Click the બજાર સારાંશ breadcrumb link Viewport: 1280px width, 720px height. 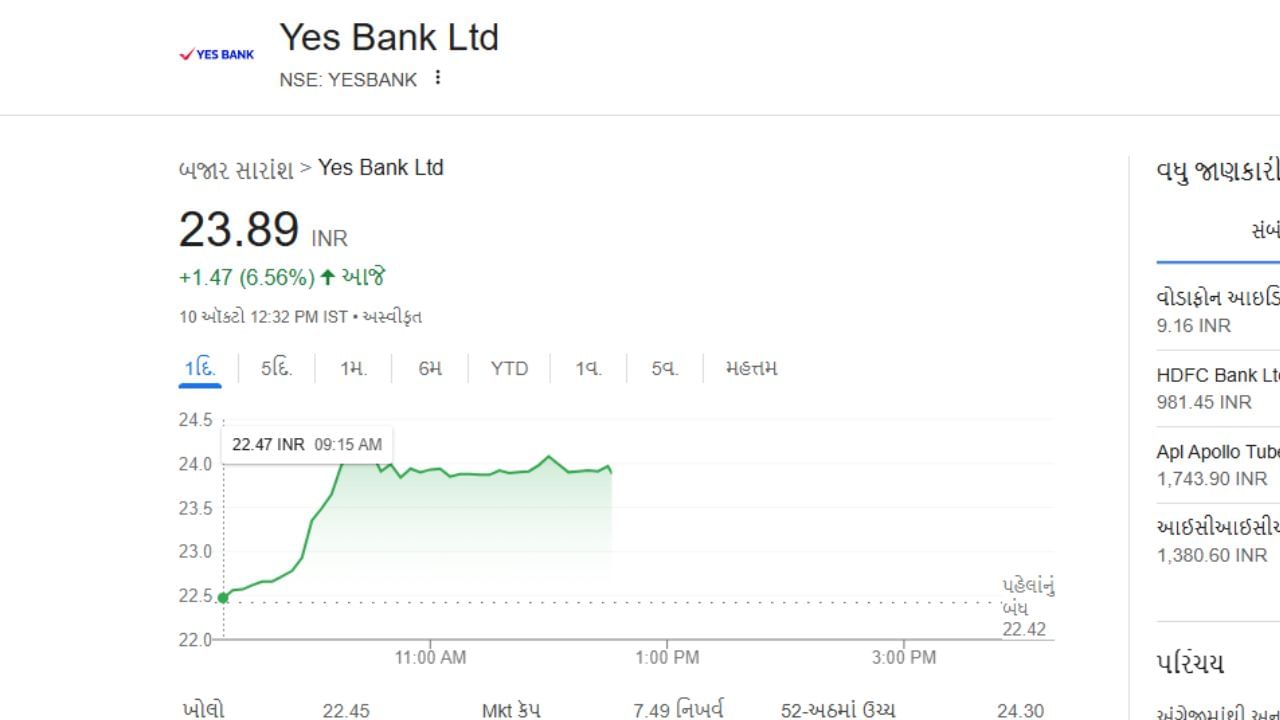click(236, 169)
